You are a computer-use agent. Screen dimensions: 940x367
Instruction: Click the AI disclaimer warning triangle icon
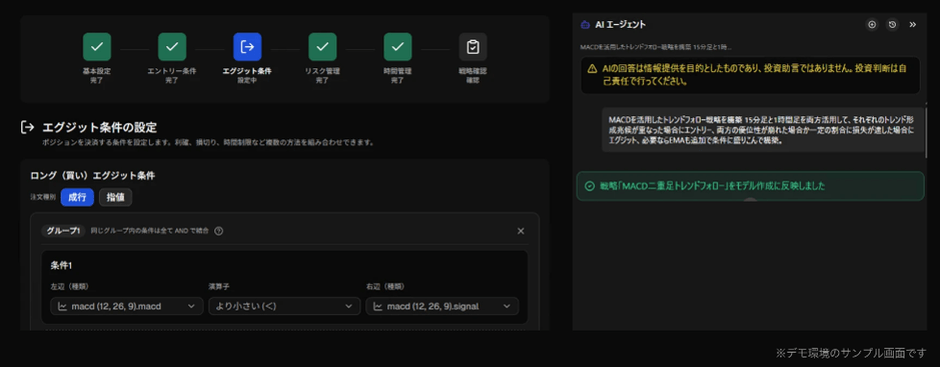pos(592,68)
